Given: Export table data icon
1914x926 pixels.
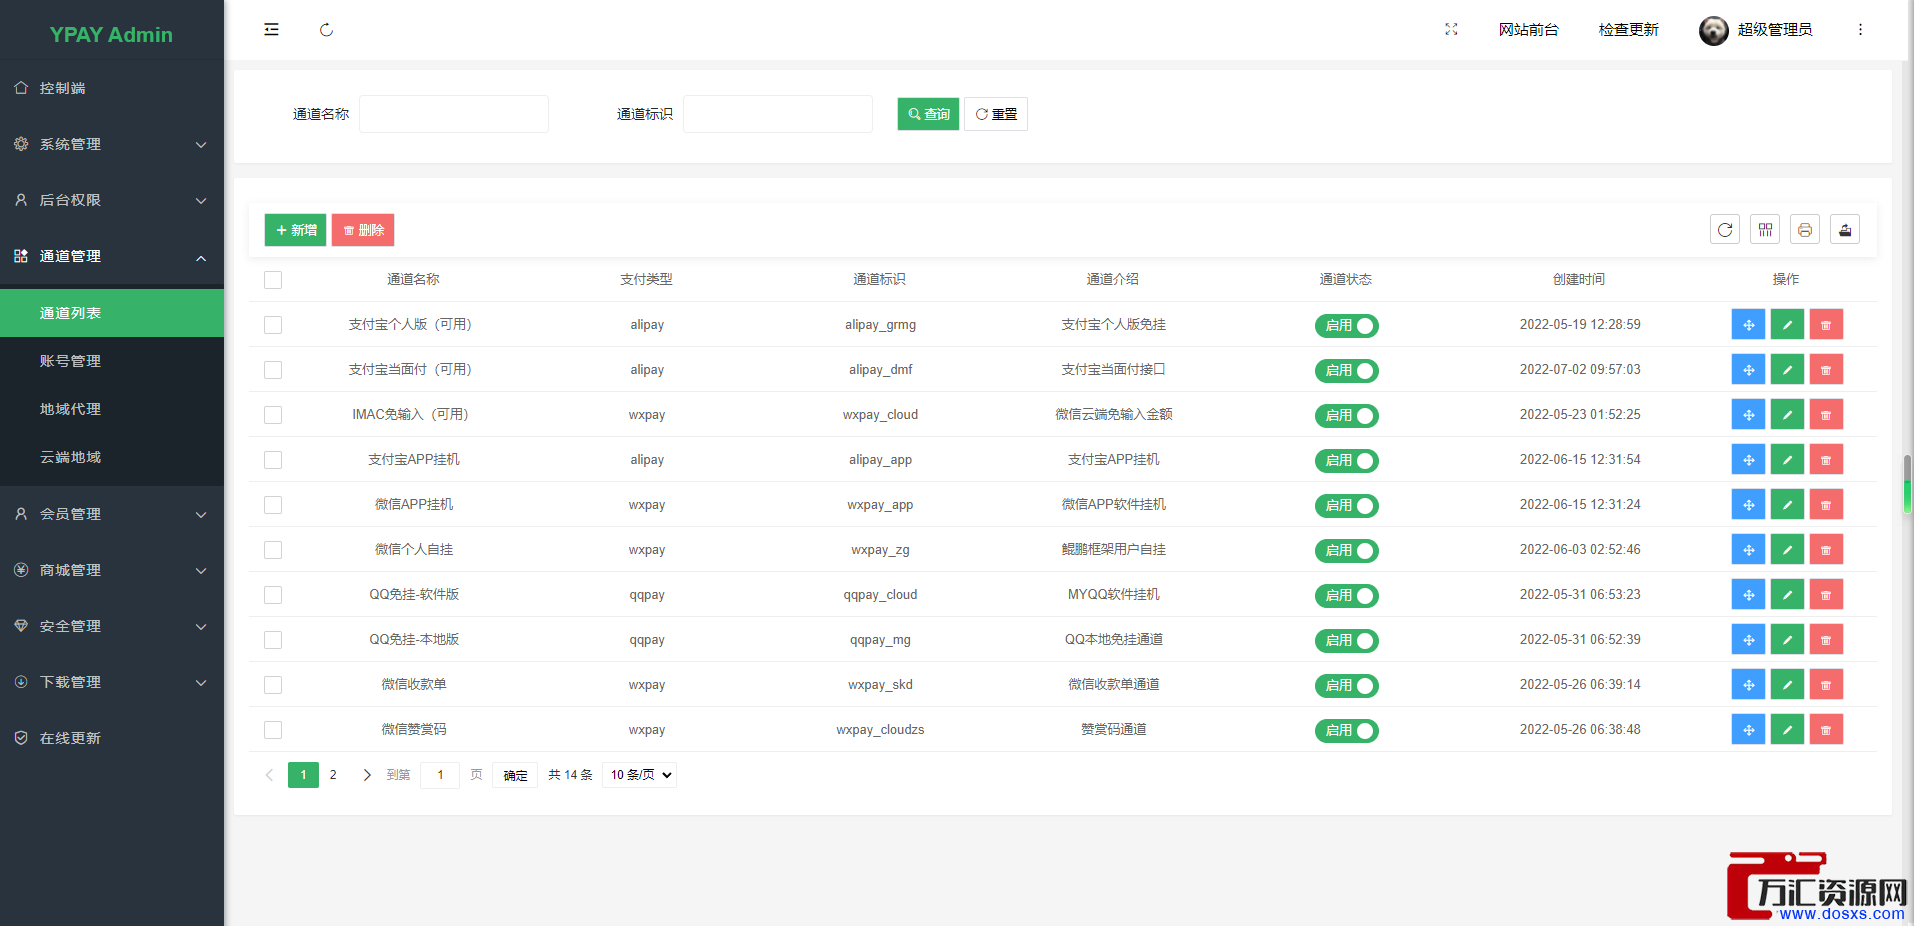Looking at the screenshot, I should coord(1845,230).
